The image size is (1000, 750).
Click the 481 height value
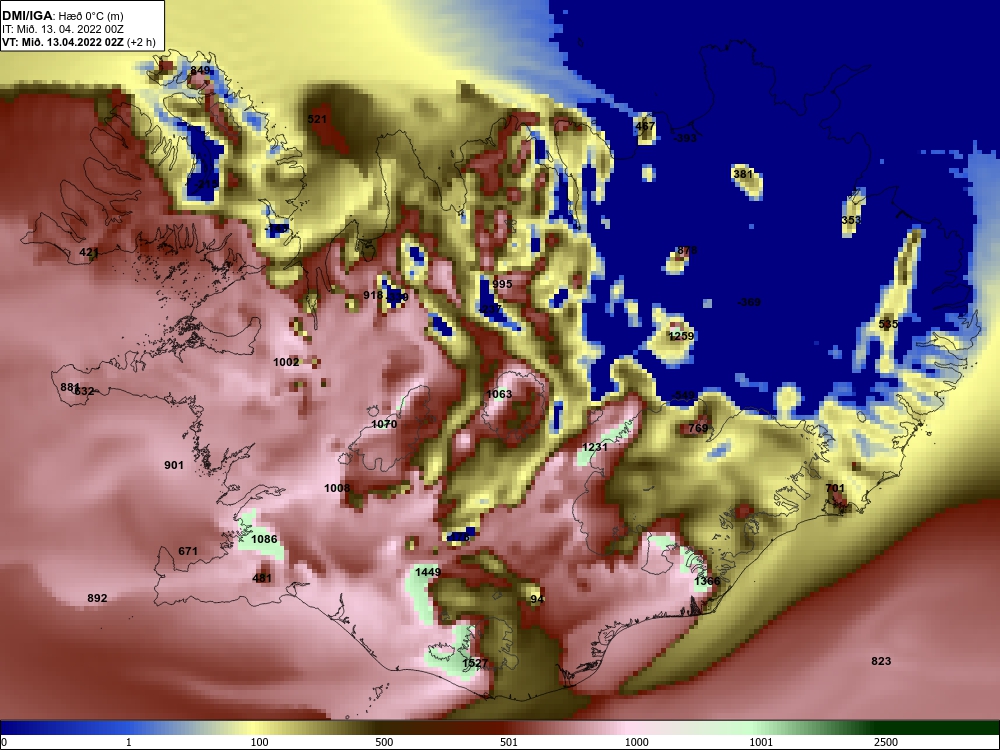click(x=262, y=578)
